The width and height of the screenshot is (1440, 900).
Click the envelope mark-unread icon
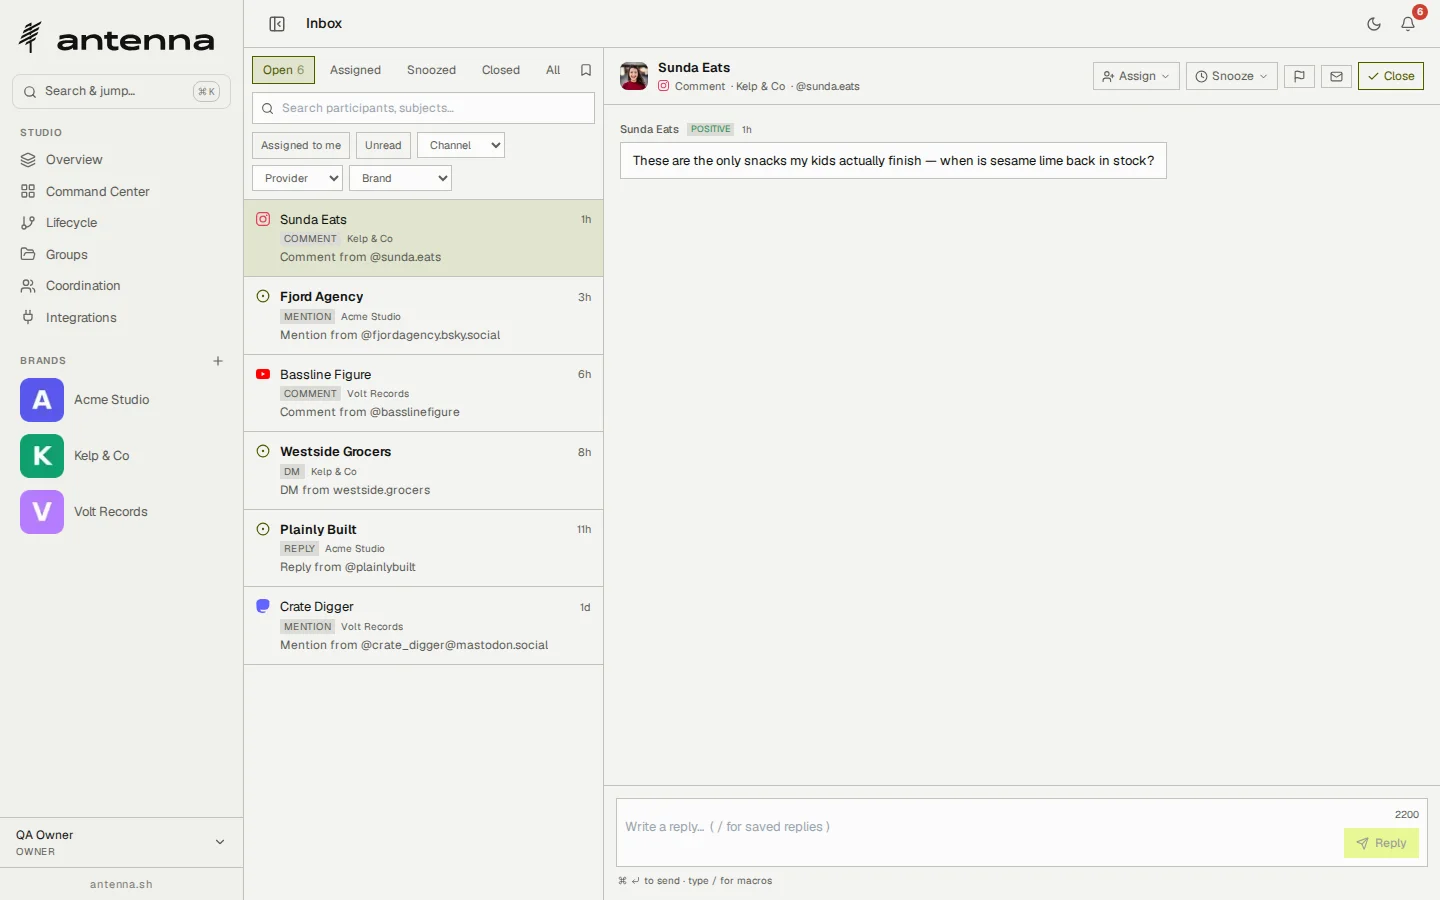click(x=1336, y=76)
